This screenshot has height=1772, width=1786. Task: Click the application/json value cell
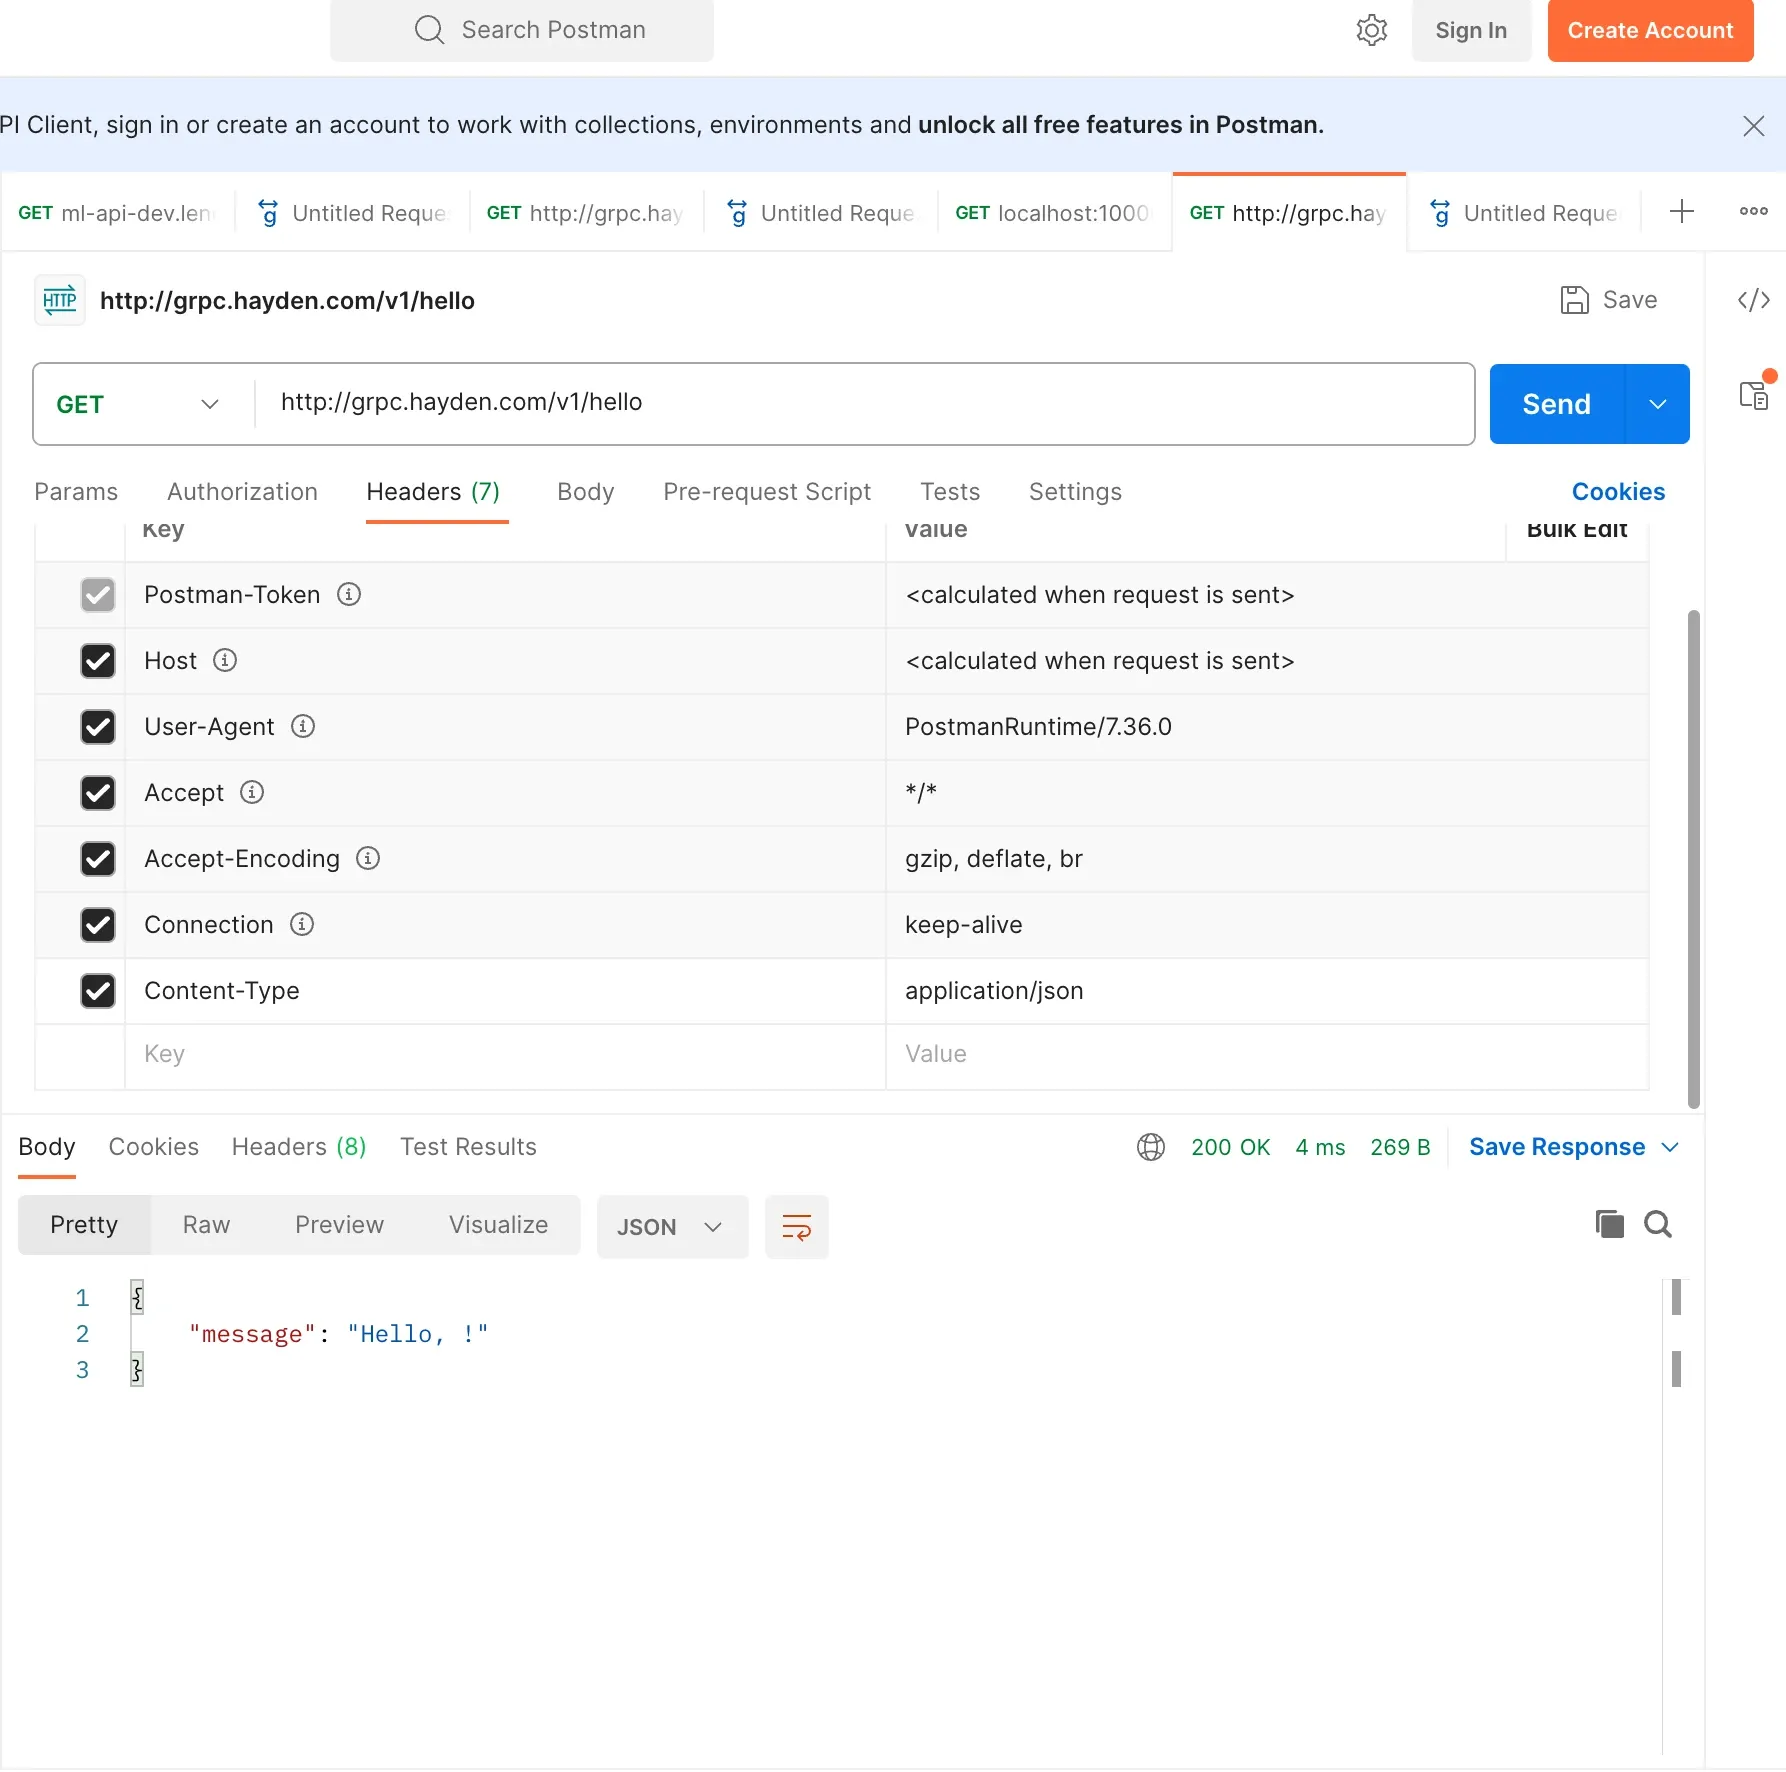pos(1266,991)
